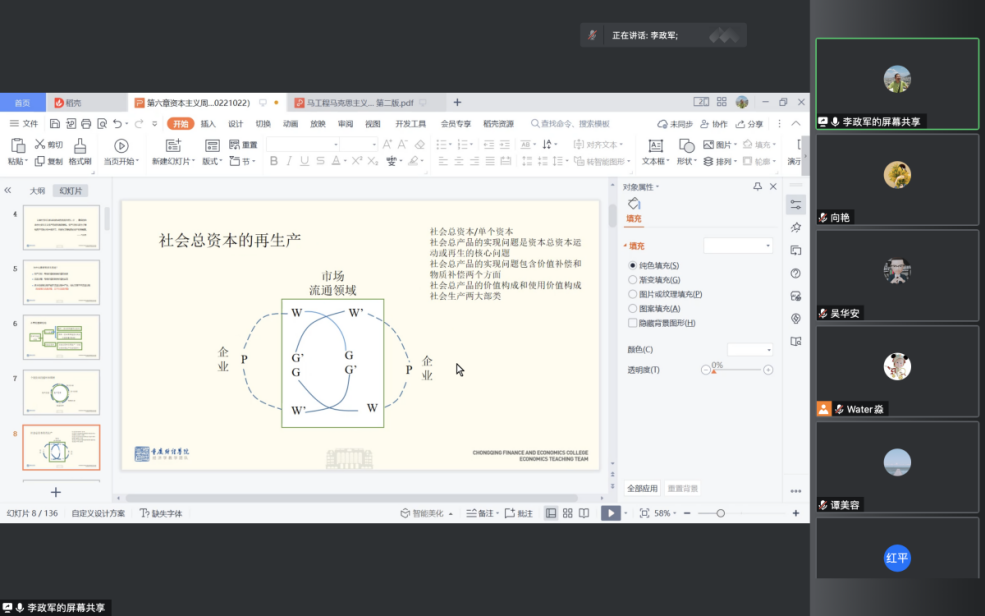This screenshot has width=985, height=616.
Task: Check Hide background graphics (隐藏背景图形)
Action: click(633, 323)
